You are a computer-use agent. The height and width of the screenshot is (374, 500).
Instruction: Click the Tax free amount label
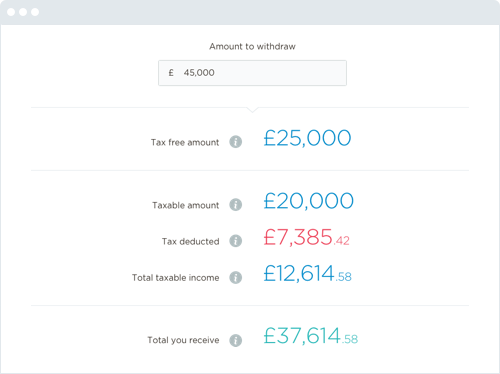(x=185, y=142)
